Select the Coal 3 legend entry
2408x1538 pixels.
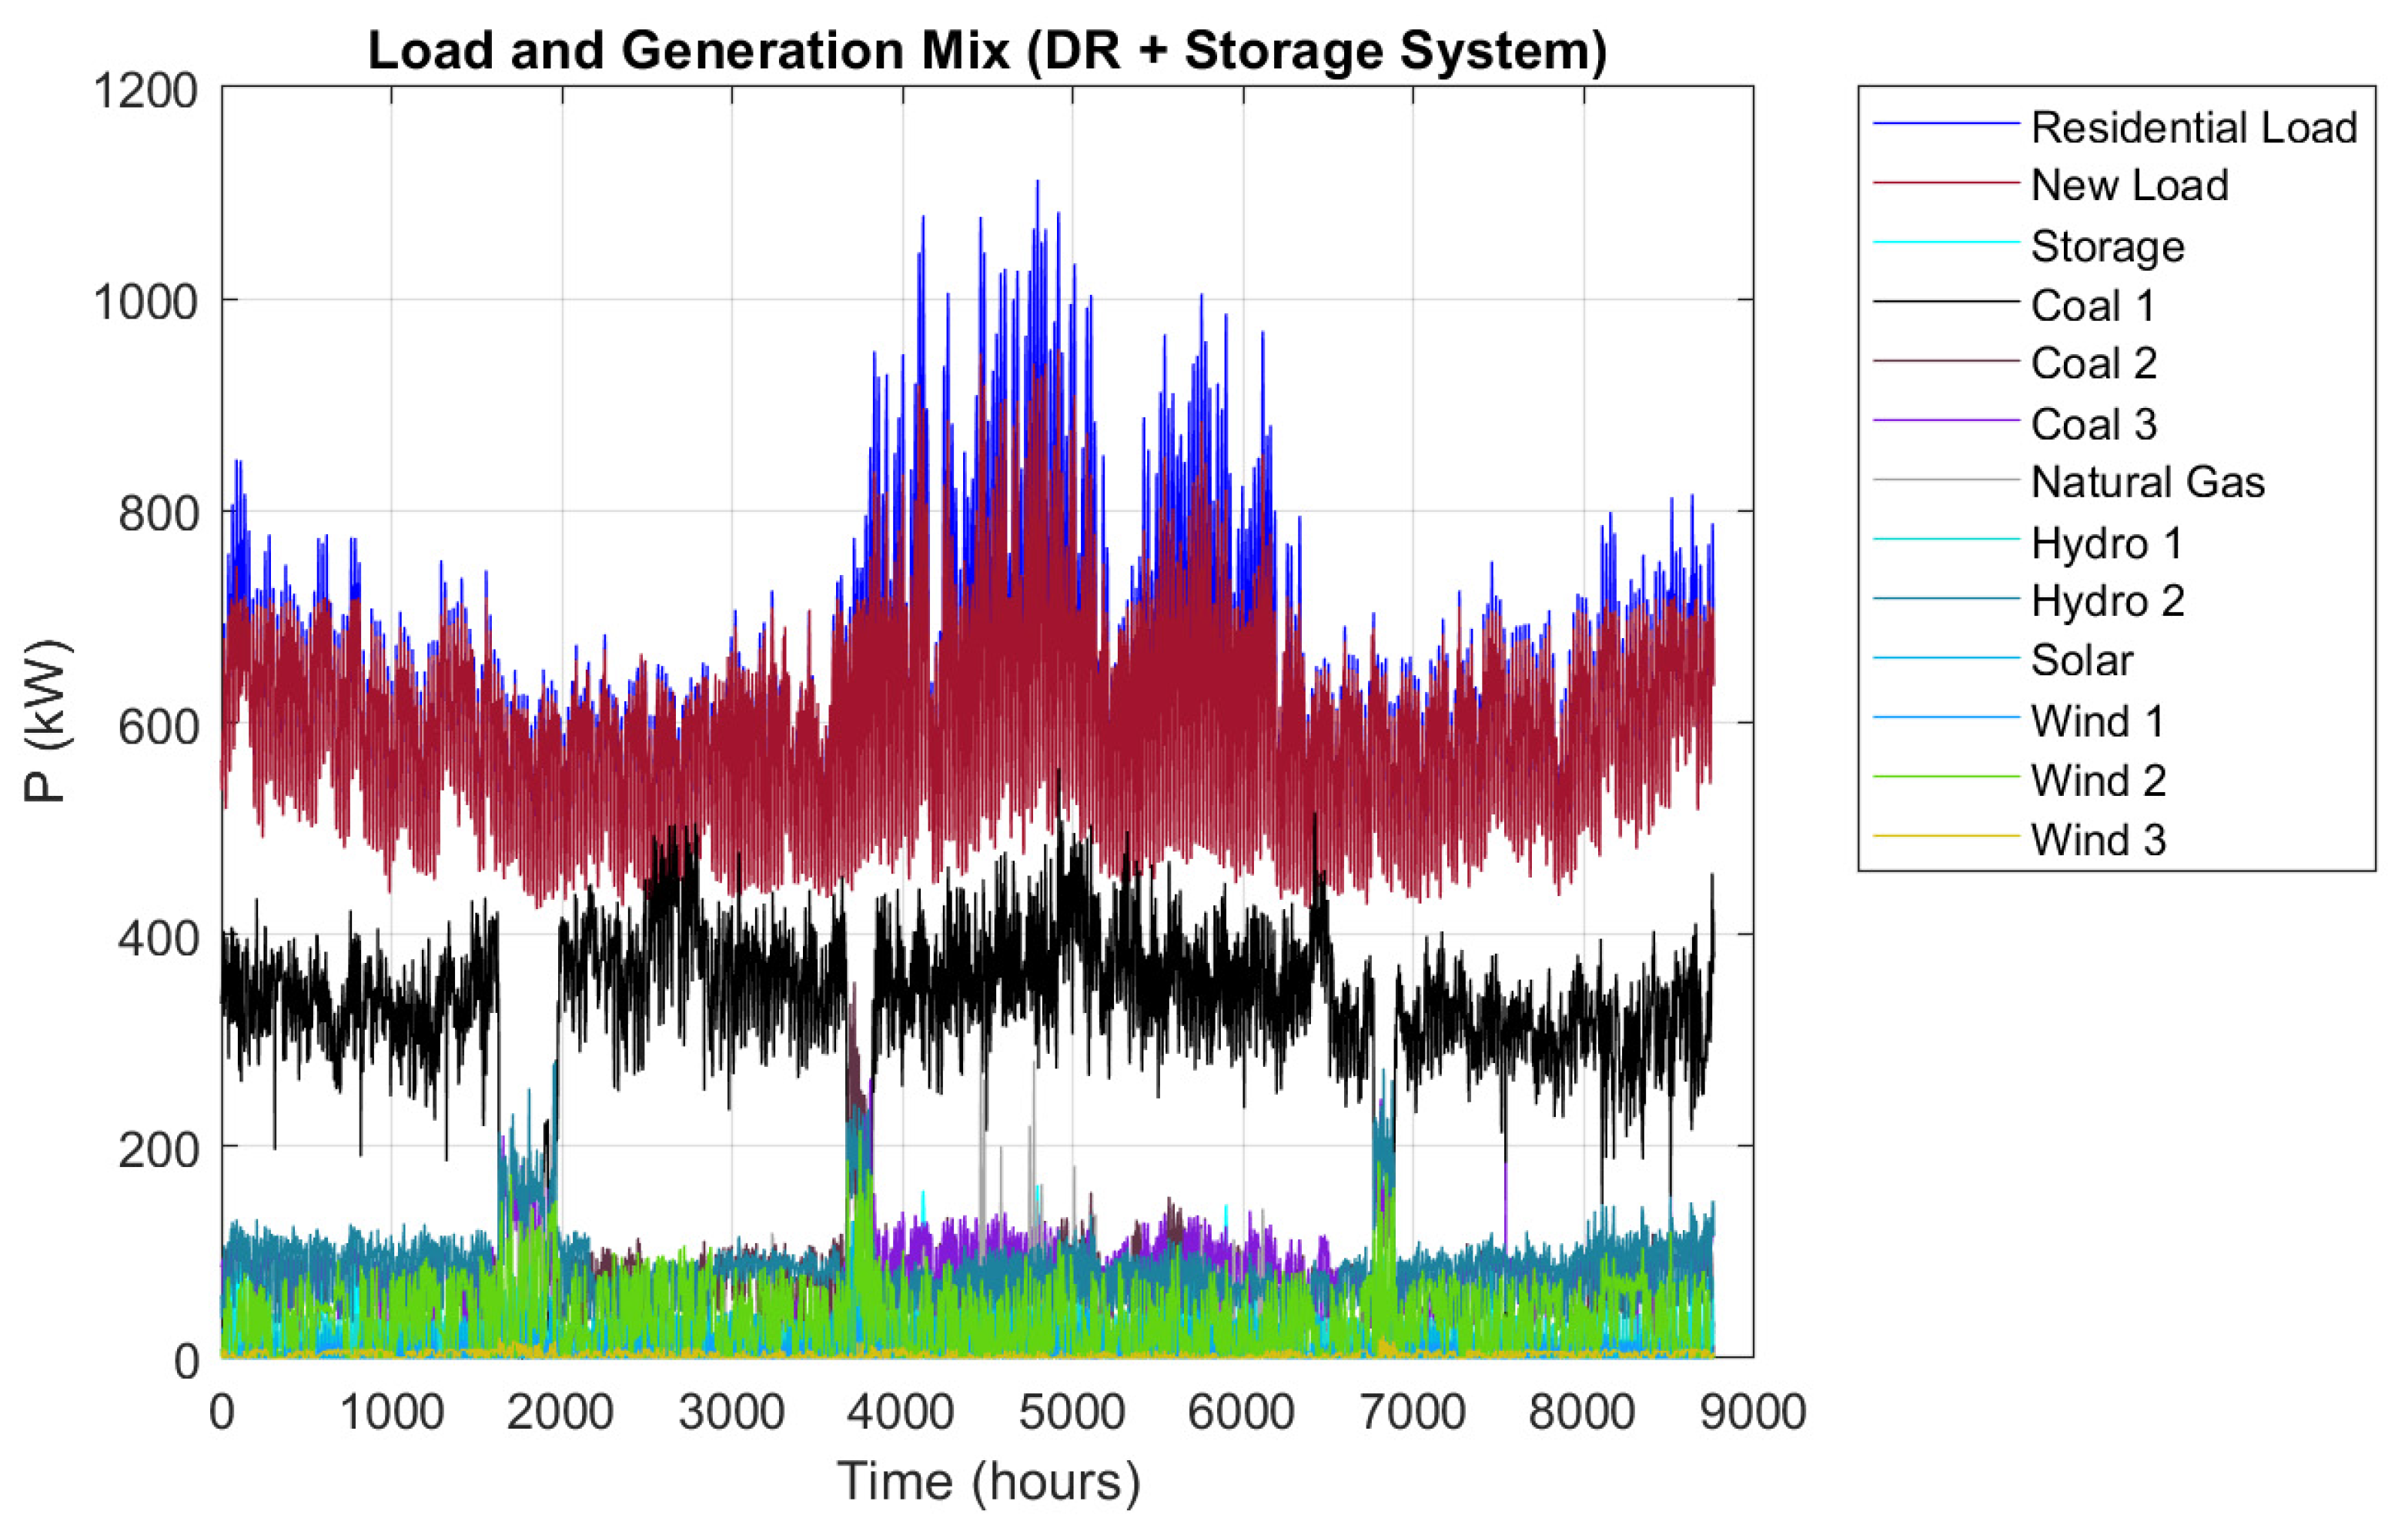coord(2093,425)
